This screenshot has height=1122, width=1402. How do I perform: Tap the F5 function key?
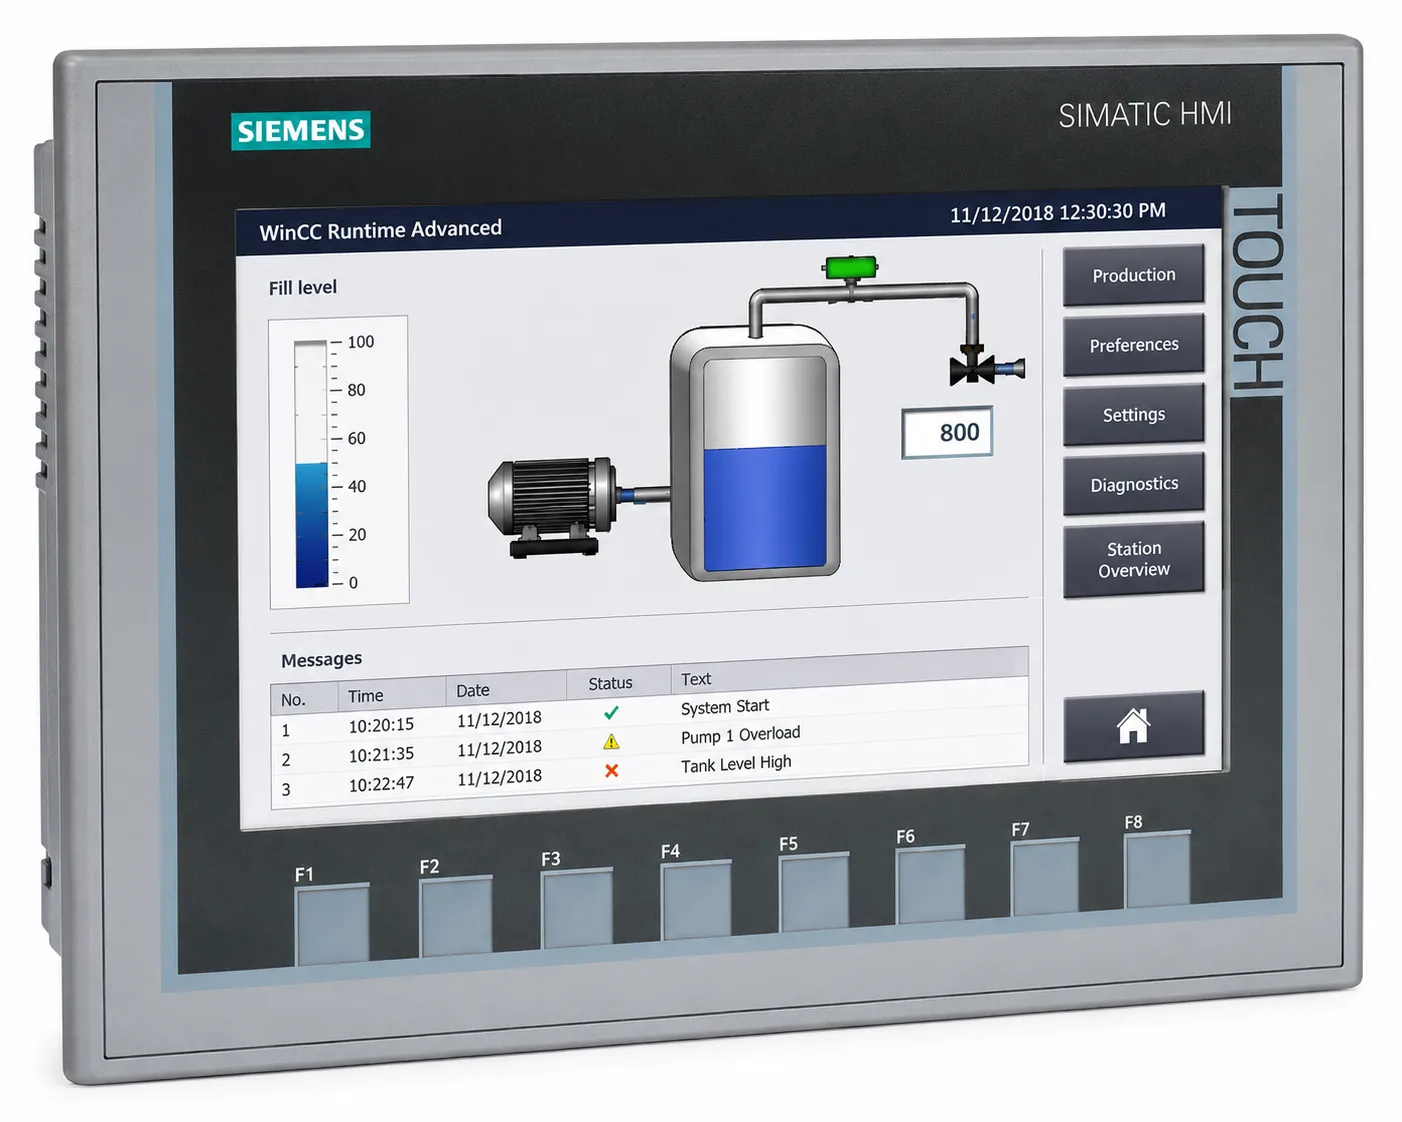click(814, 892)
